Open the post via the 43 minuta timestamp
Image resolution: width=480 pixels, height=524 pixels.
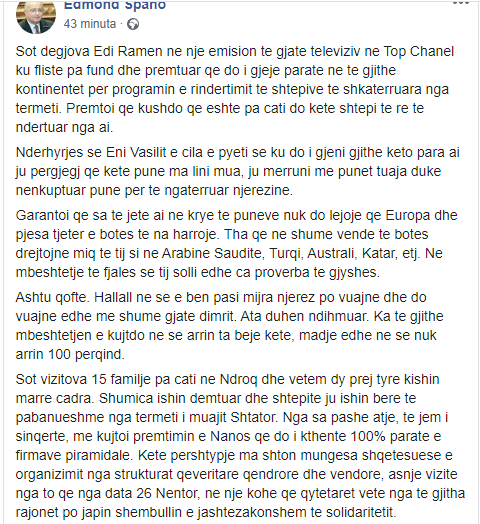pyautogui.click(x=90, y=24)
